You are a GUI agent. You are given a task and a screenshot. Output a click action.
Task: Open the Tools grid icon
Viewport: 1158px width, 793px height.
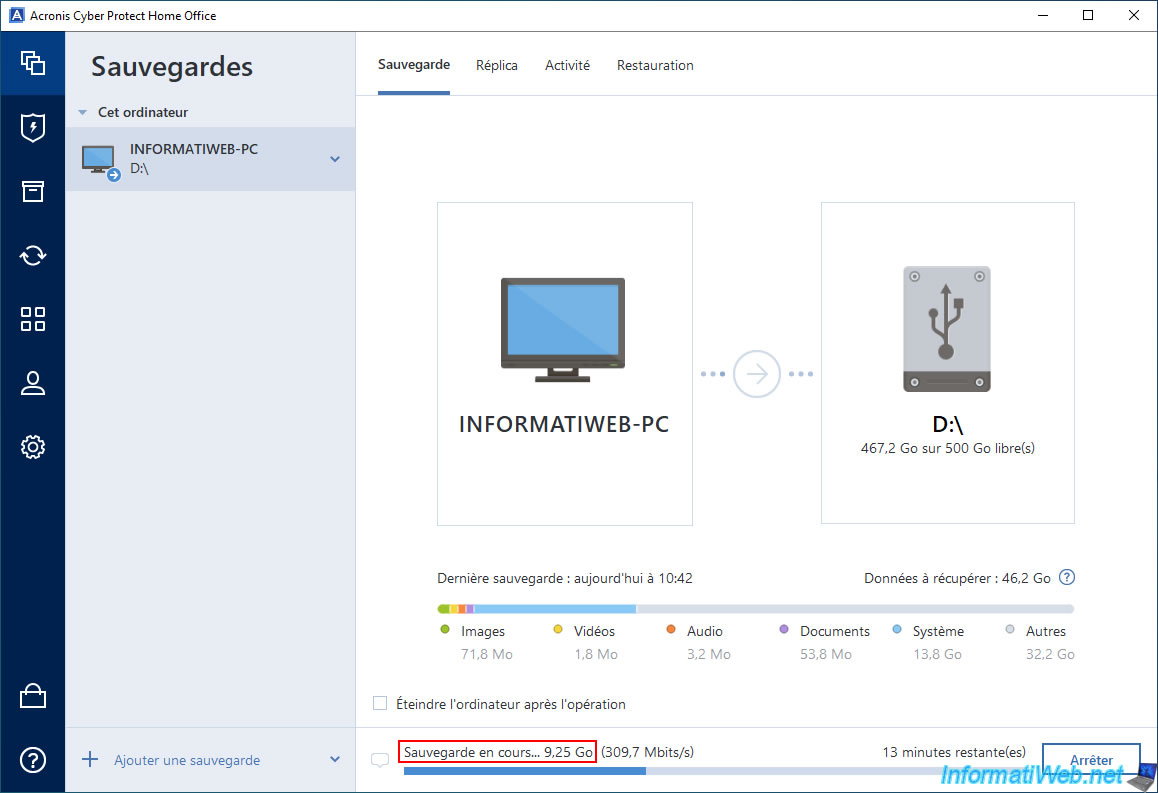32,319
